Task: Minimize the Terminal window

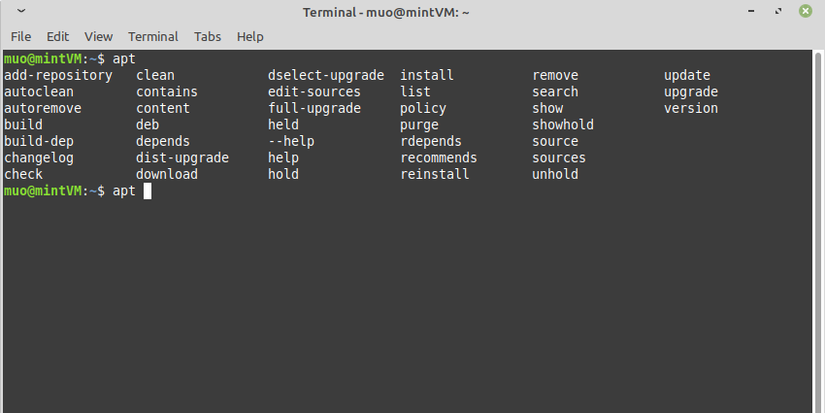Action: coord(753,12)
